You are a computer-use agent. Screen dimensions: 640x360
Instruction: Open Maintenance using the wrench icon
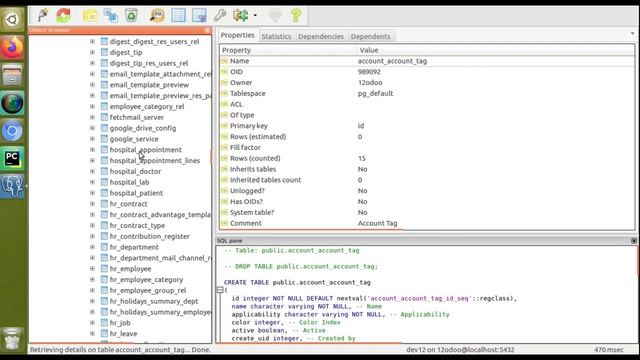tap(220, 16)
